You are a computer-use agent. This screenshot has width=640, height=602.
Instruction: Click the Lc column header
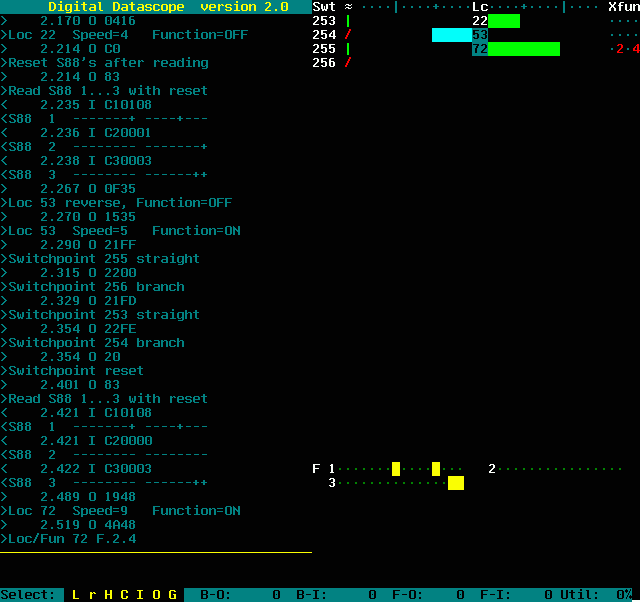coord(480,7)
